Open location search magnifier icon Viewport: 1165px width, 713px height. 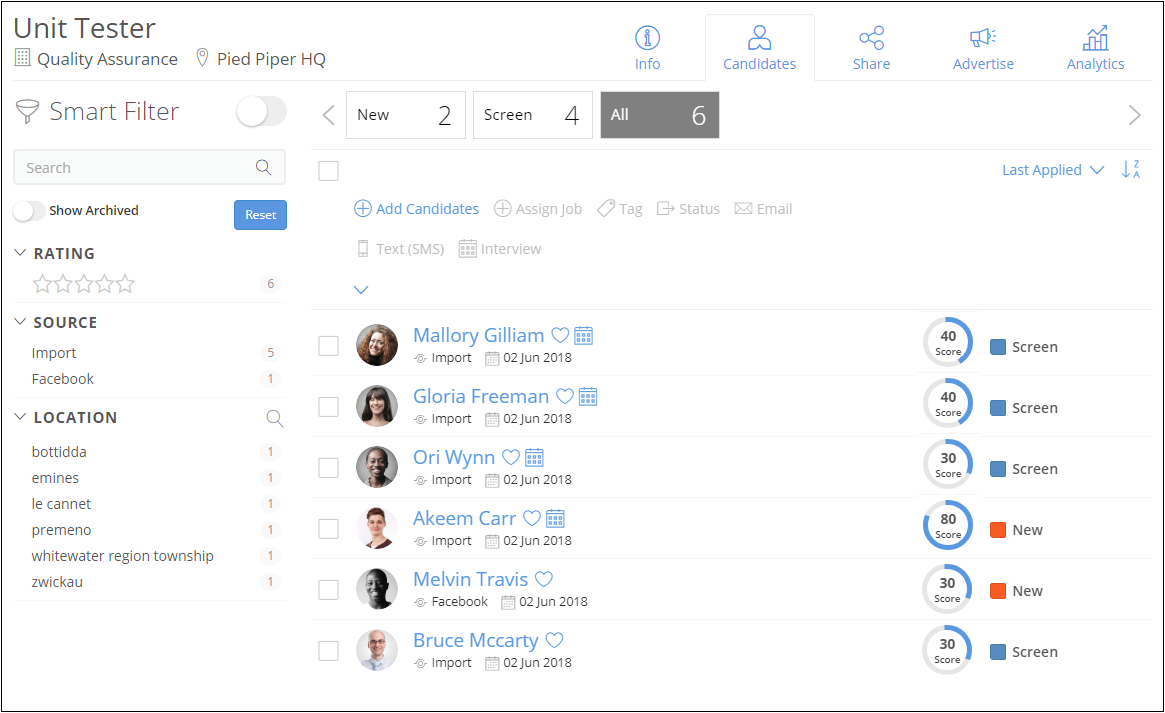coord(274,418)
